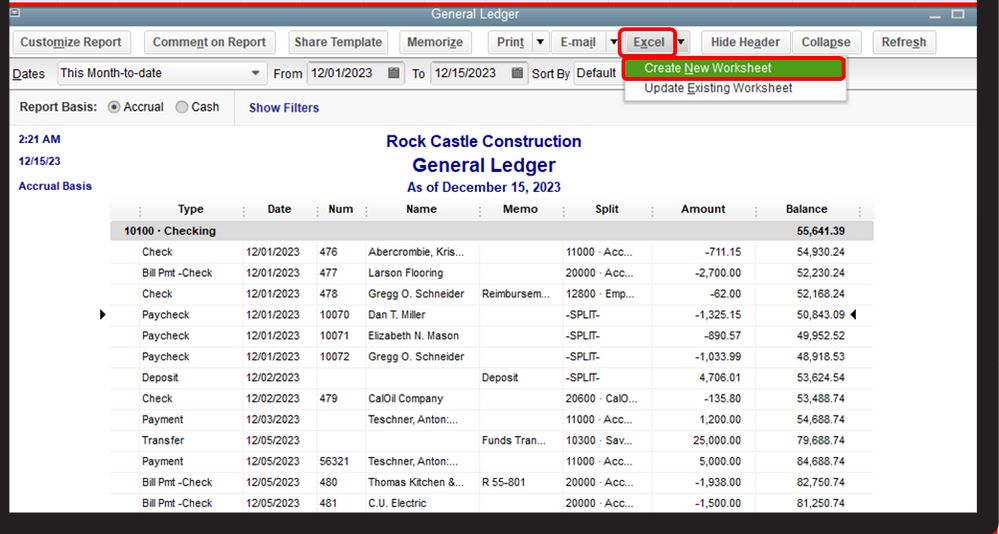Click the -2,700.00 amount cell
Screen dimensions: 999x534
717,273
